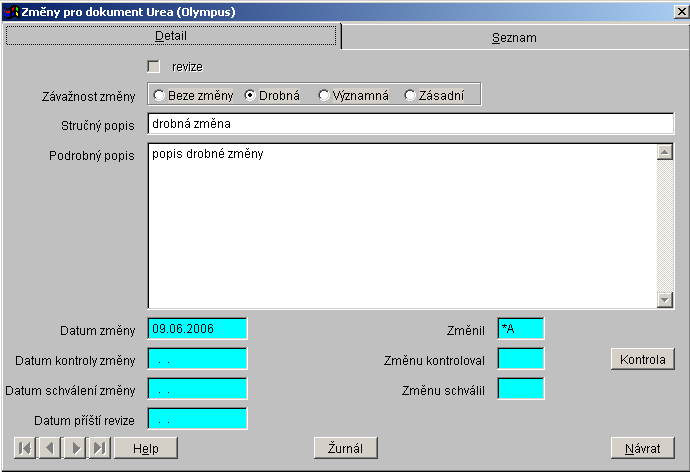
Task: Focus the Datum změny date field
Action: (197, 329)
